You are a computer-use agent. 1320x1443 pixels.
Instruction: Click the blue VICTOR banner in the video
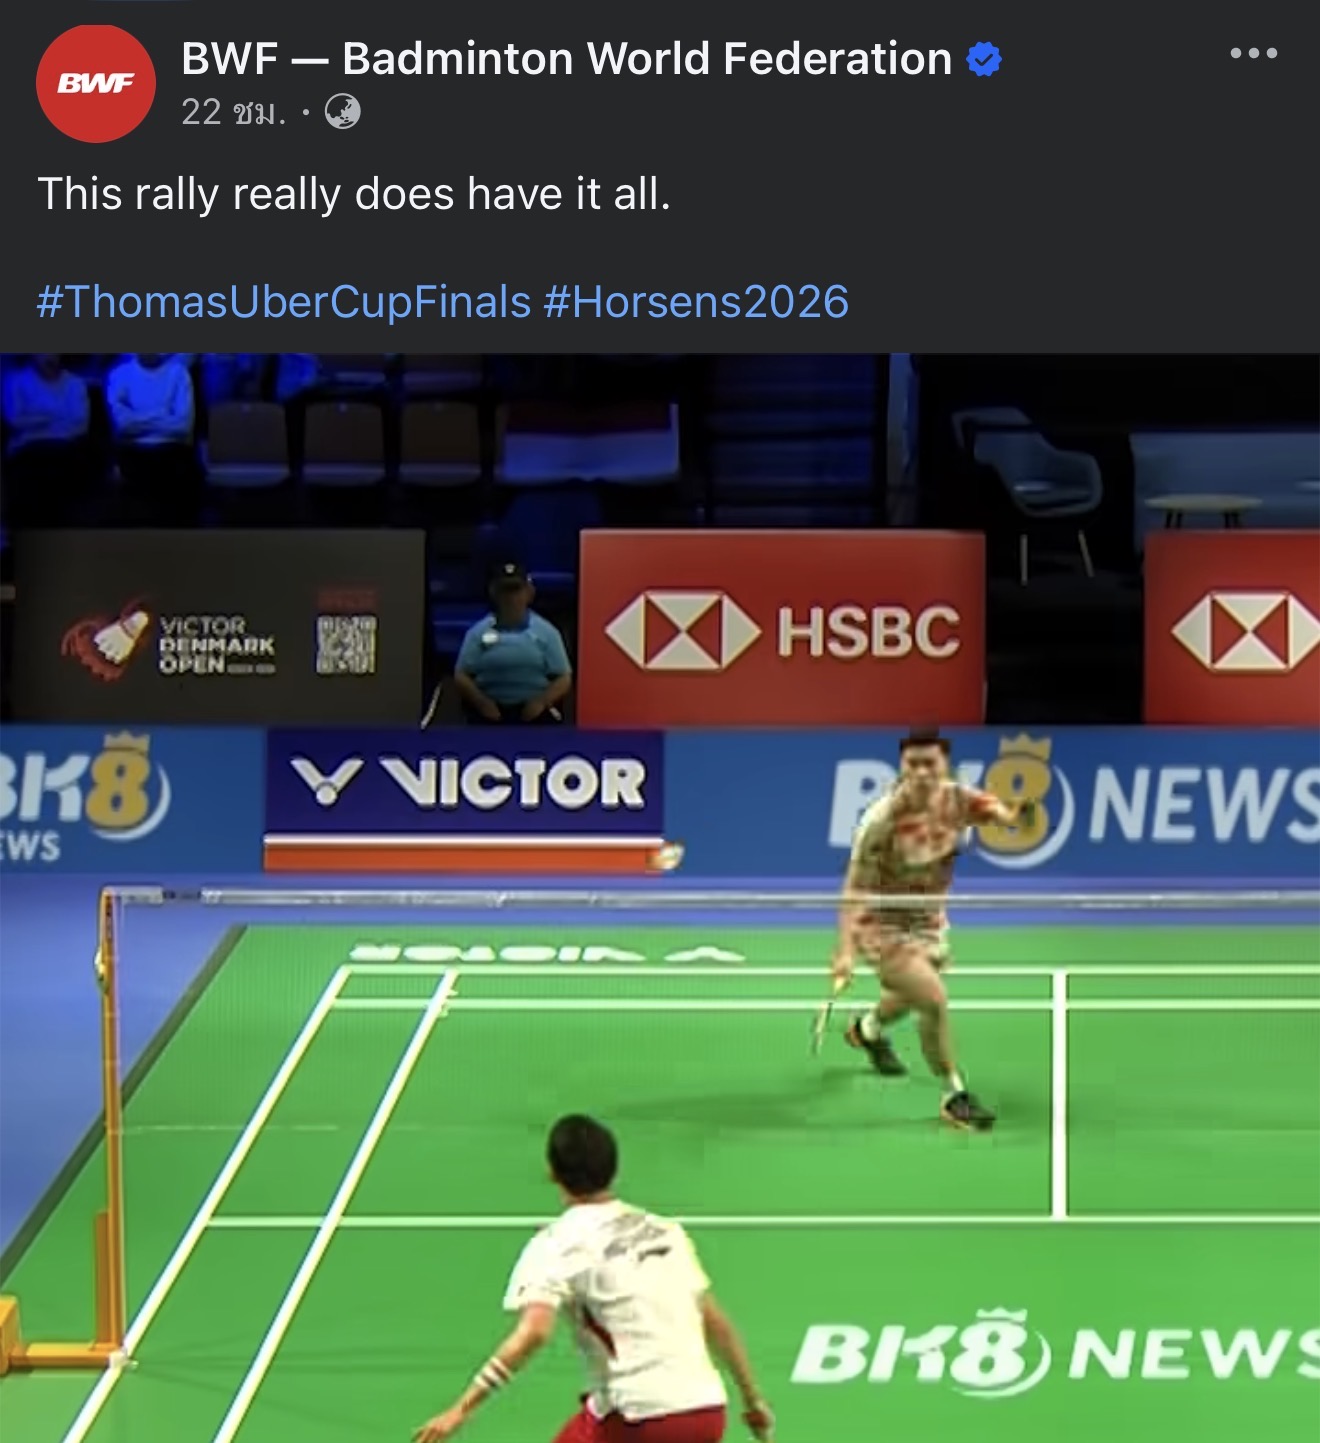pyautogui.click(x=464, y=781)
